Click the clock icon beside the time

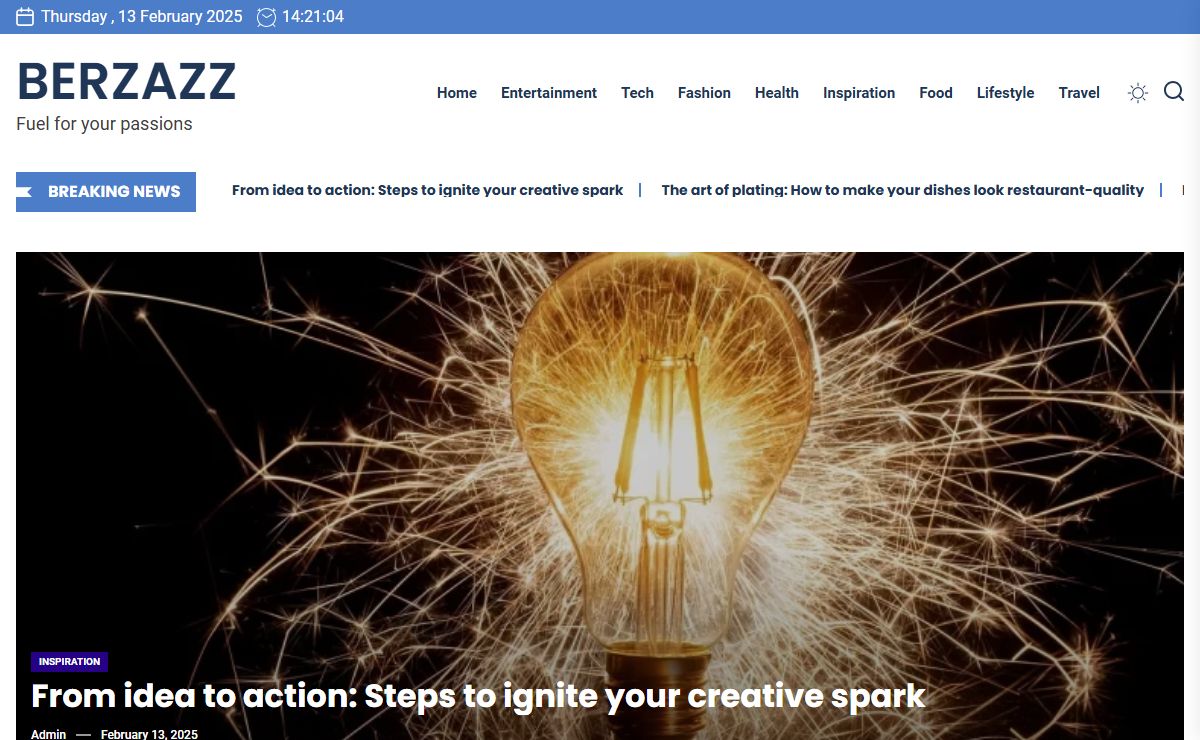tap(266, 17)
